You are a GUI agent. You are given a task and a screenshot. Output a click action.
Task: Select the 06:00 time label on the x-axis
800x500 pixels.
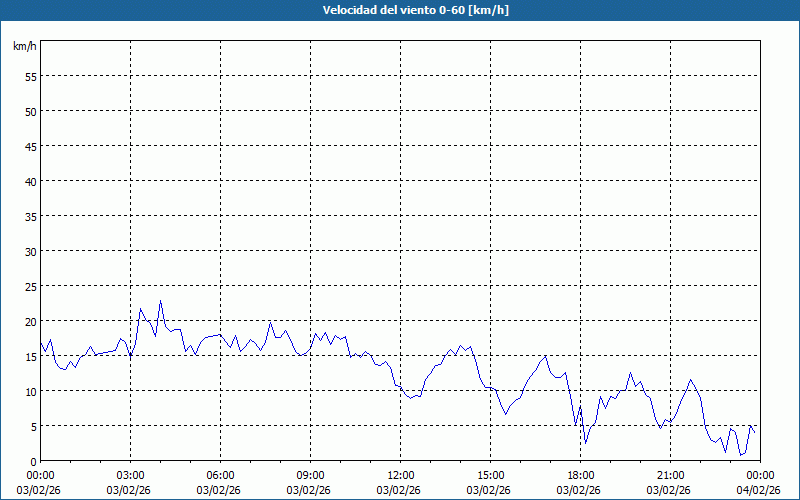point(220,474)
